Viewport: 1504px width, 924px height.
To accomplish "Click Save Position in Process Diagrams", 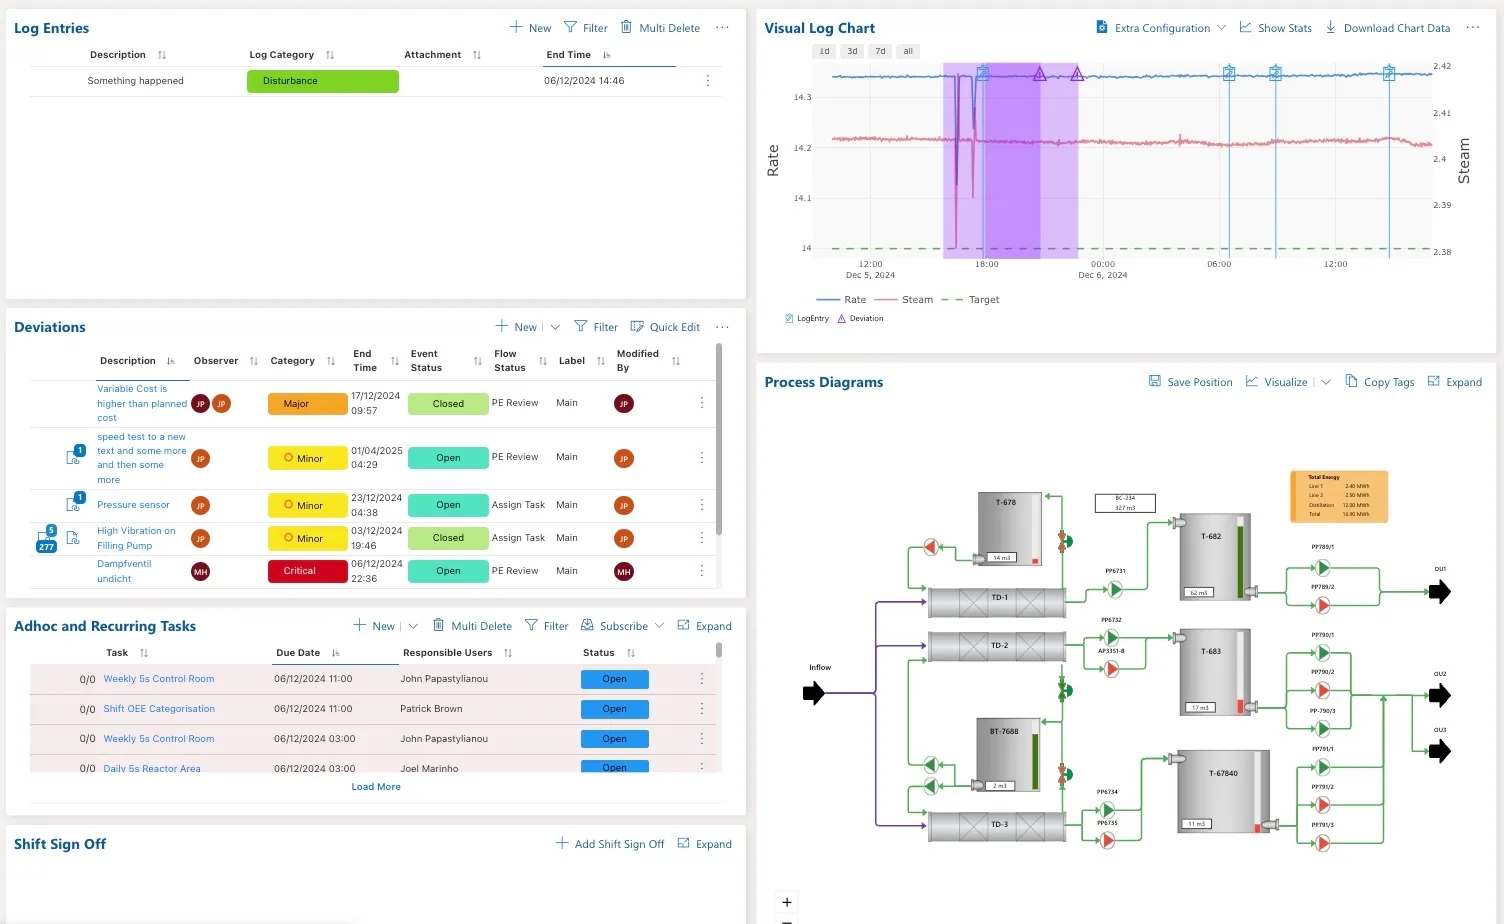I will pos(1190,382).
